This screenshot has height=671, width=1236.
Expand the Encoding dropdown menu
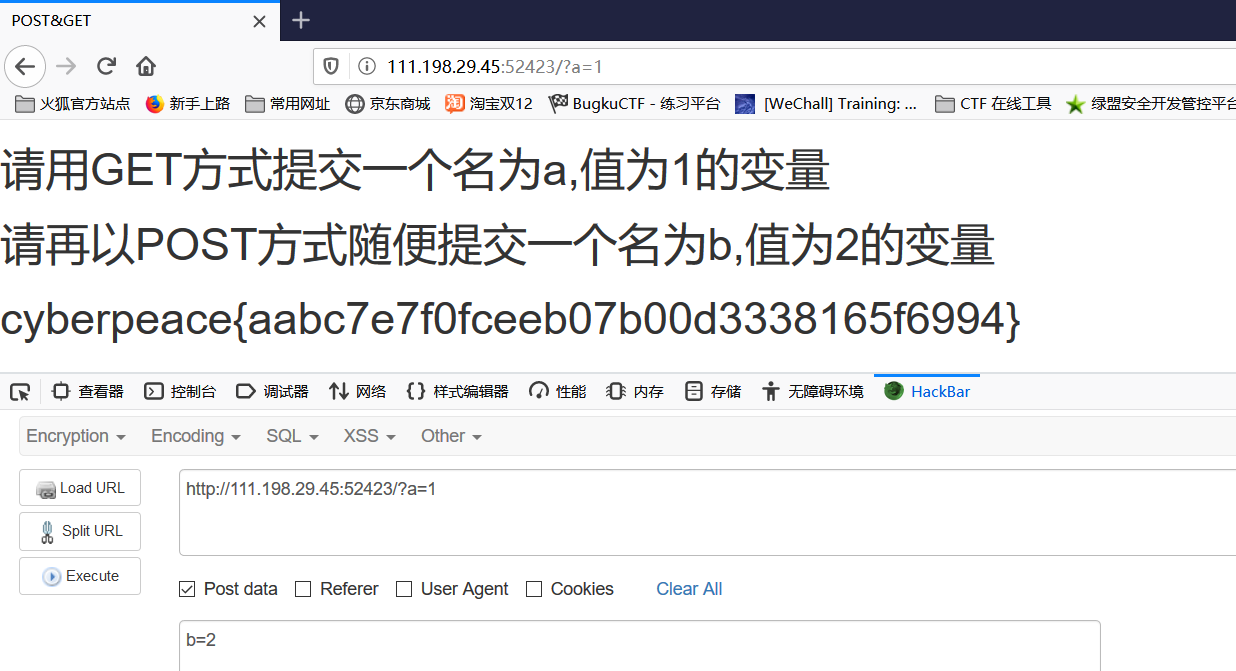coord(196,436)
